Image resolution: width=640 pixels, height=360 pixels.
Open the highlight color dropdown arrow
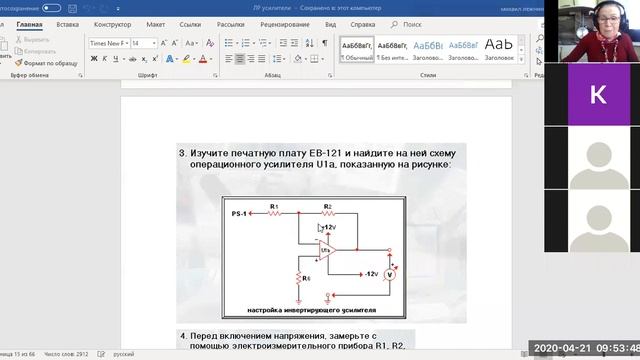point(194,59)
